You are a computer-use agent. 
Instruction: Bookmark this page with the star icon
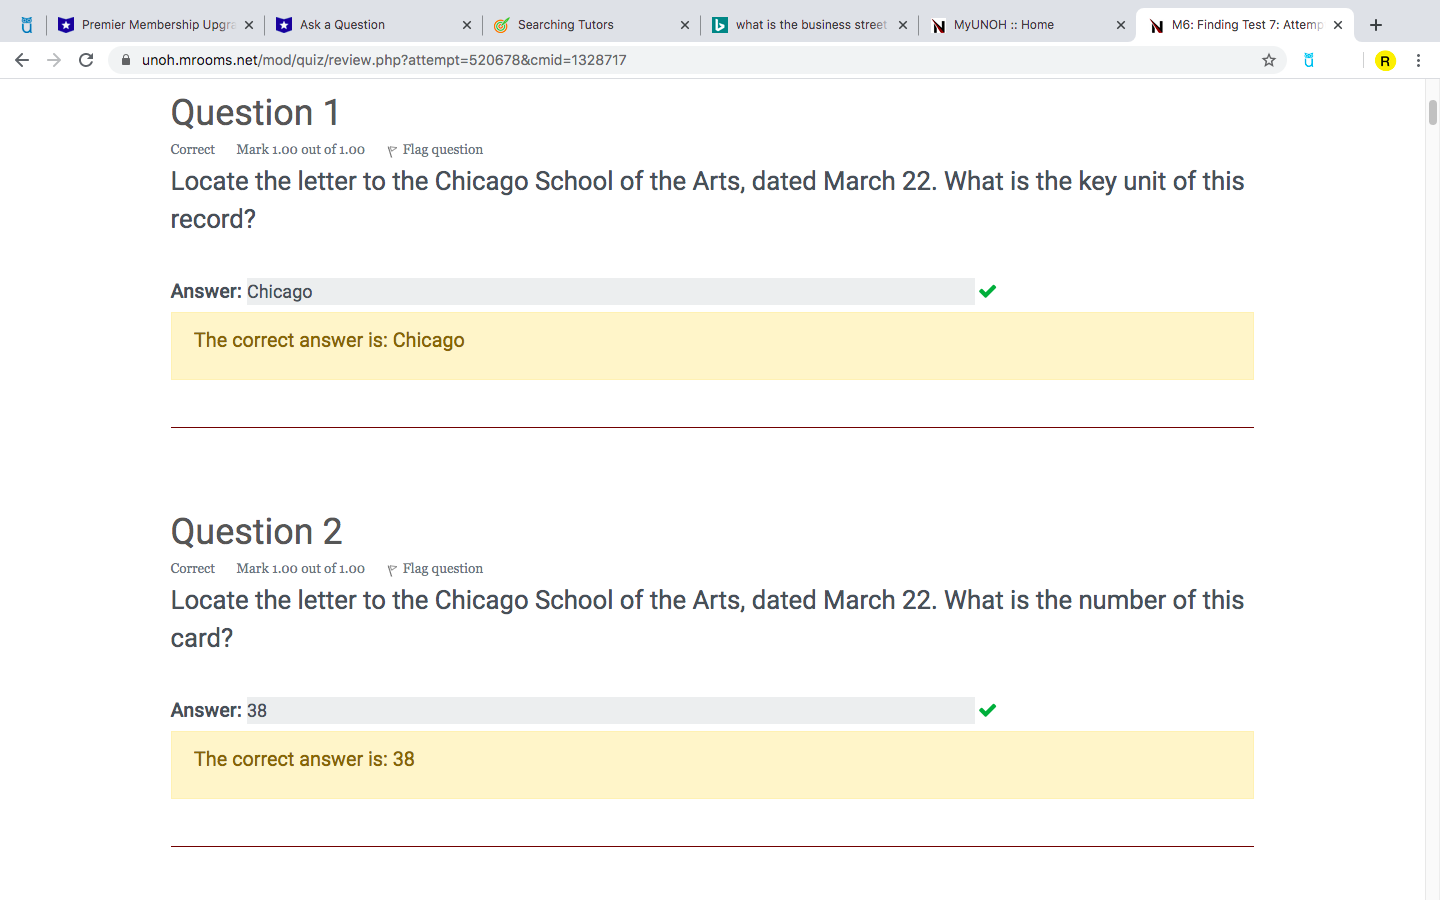point(1269,60)
